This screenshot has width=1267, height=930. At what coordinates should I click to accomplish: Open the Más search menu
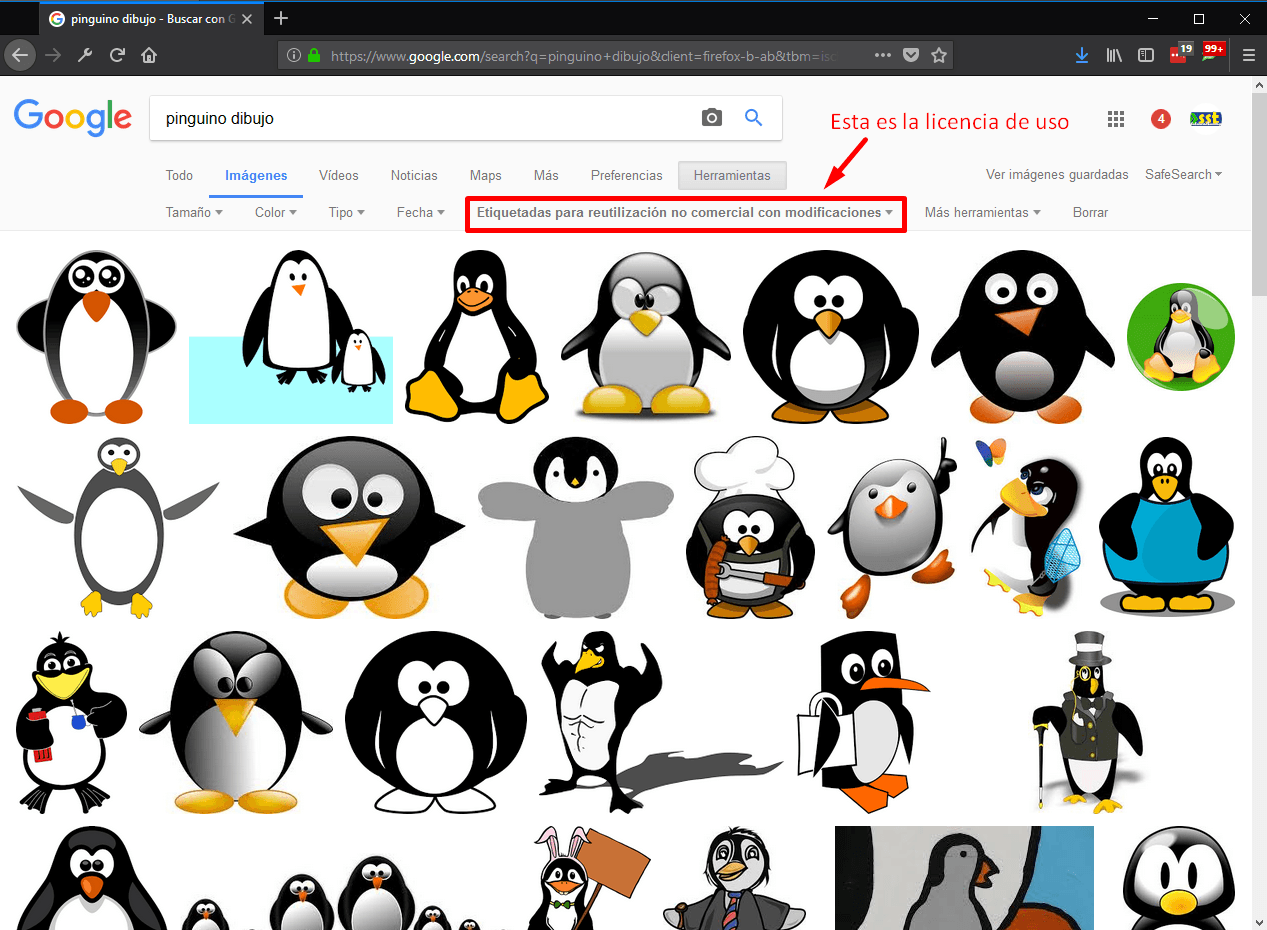(546, 175)
